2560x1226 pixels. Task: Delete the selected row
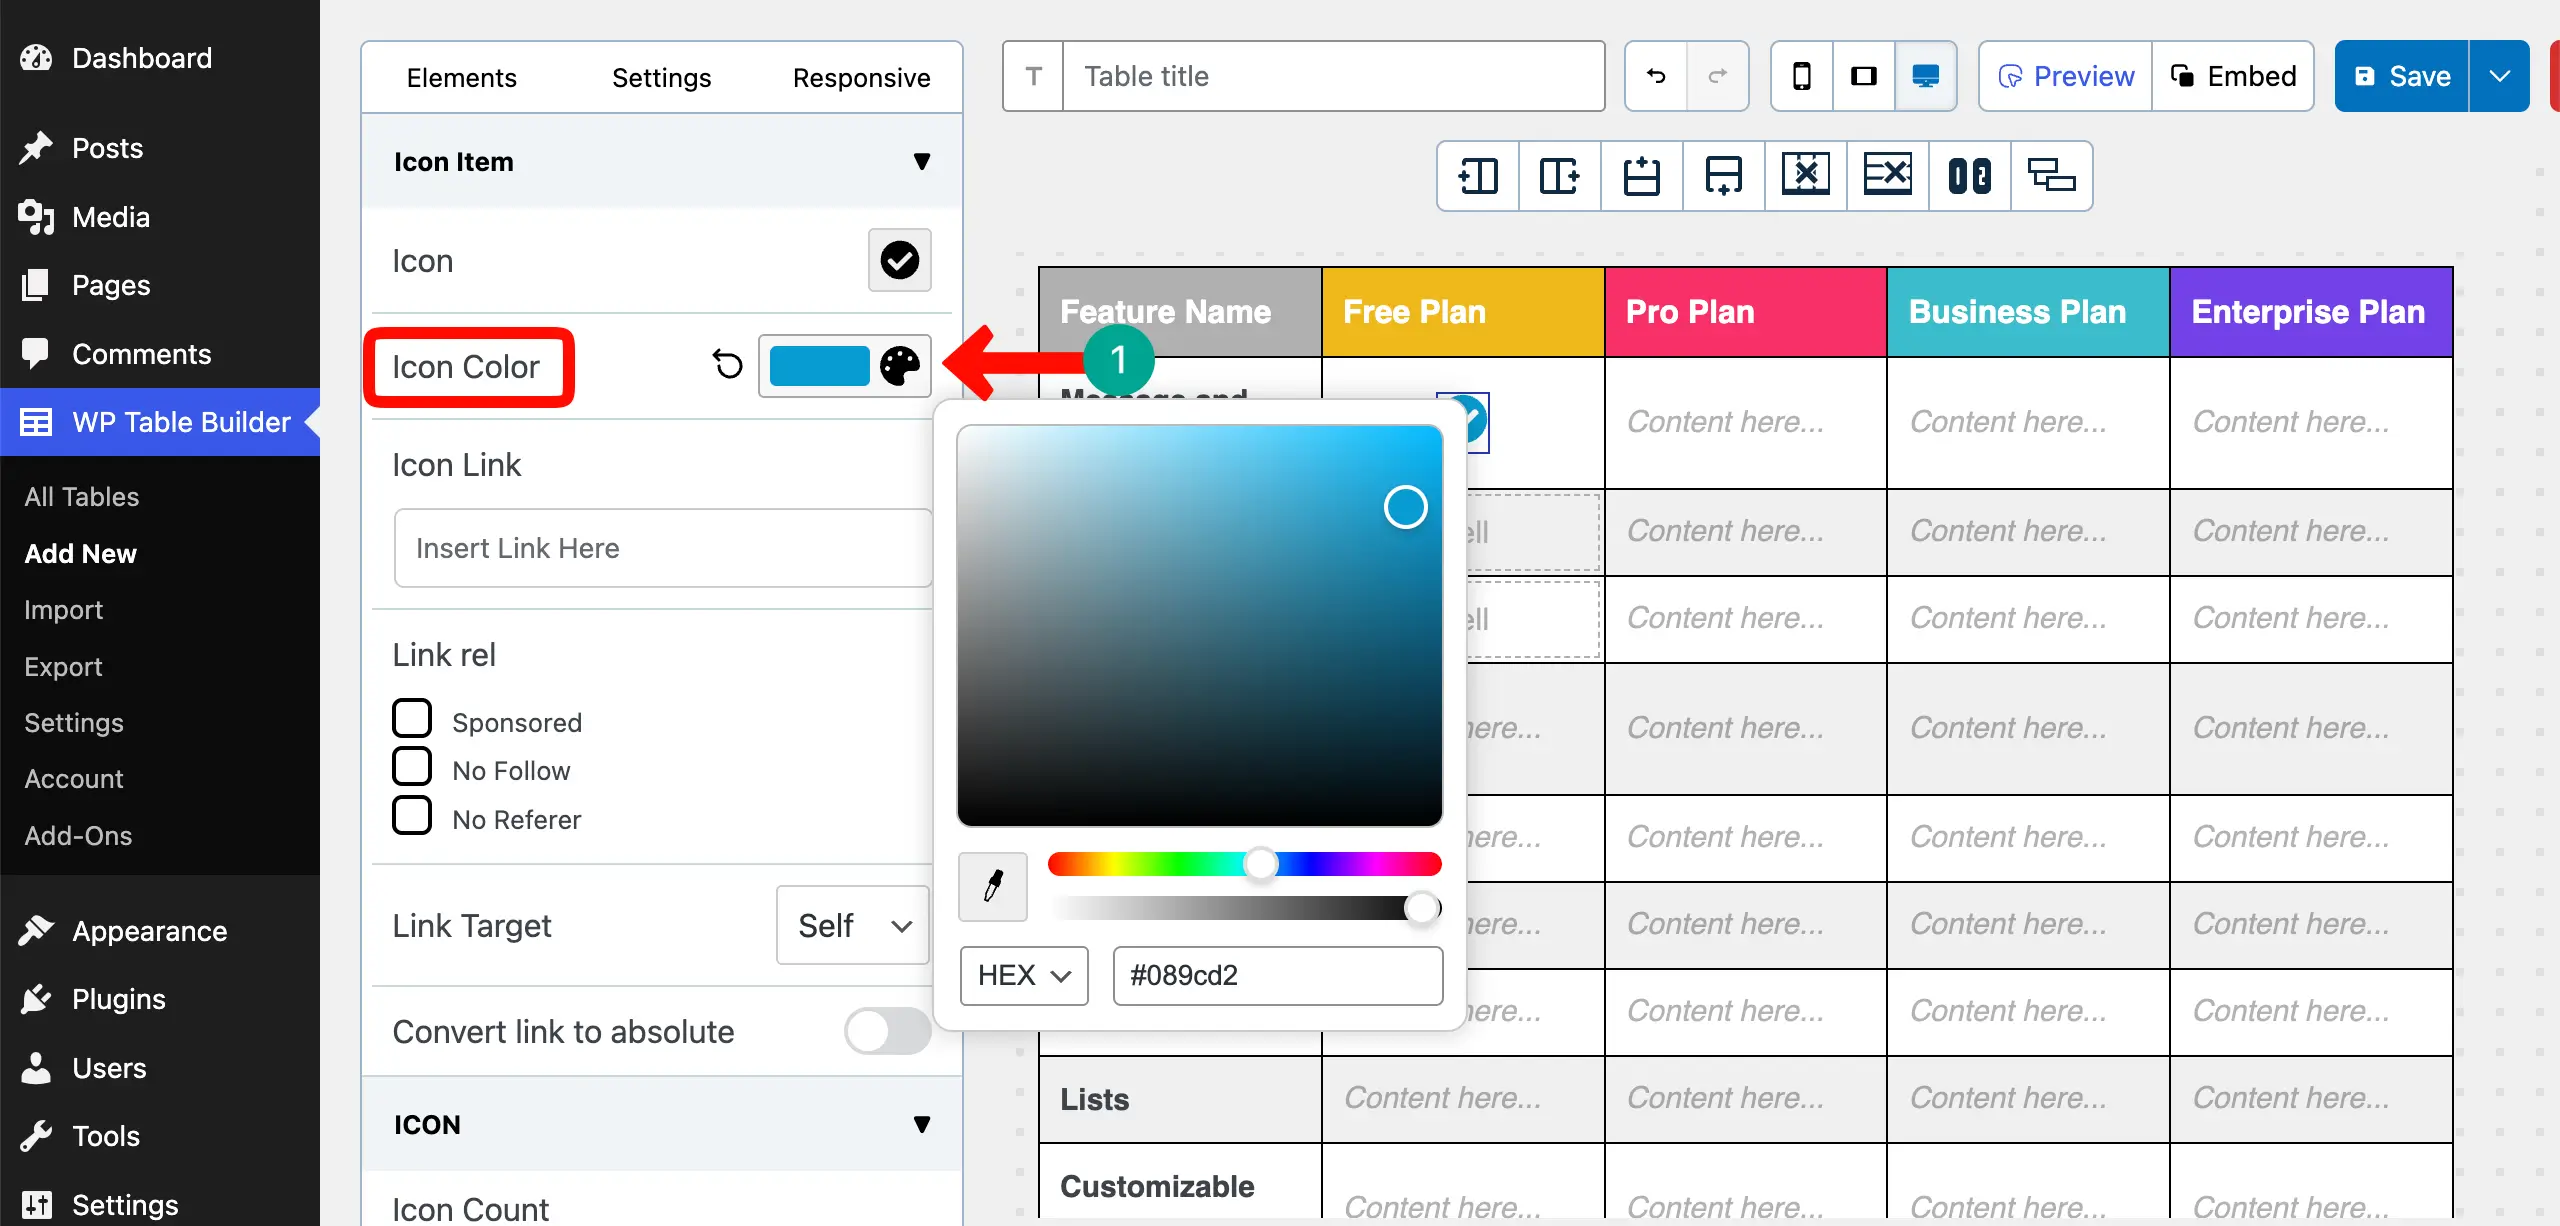tap(1887, 176)
